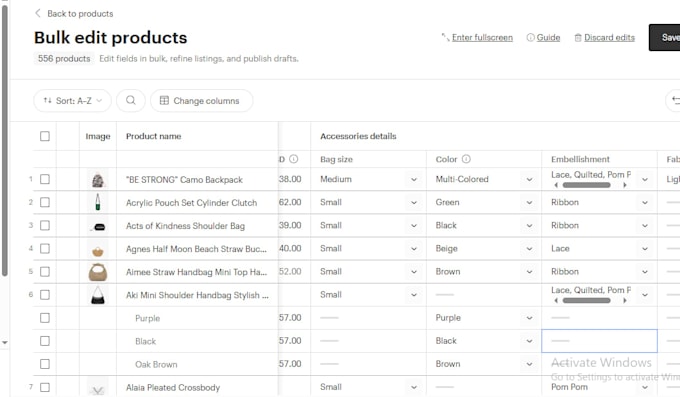This screenshot has height=397, width=680.
Task: Click the info icon next to Color header
Action: [466, 159]
